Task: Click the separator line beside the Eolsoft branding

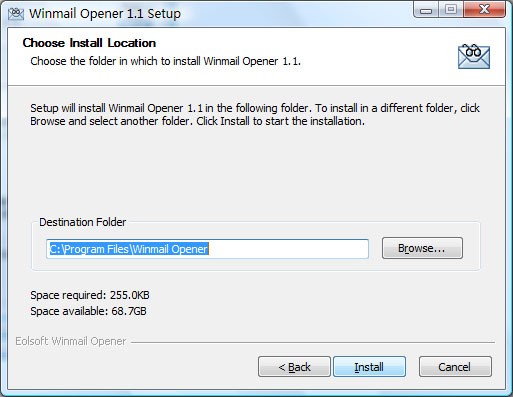Action: pos(313,342)
